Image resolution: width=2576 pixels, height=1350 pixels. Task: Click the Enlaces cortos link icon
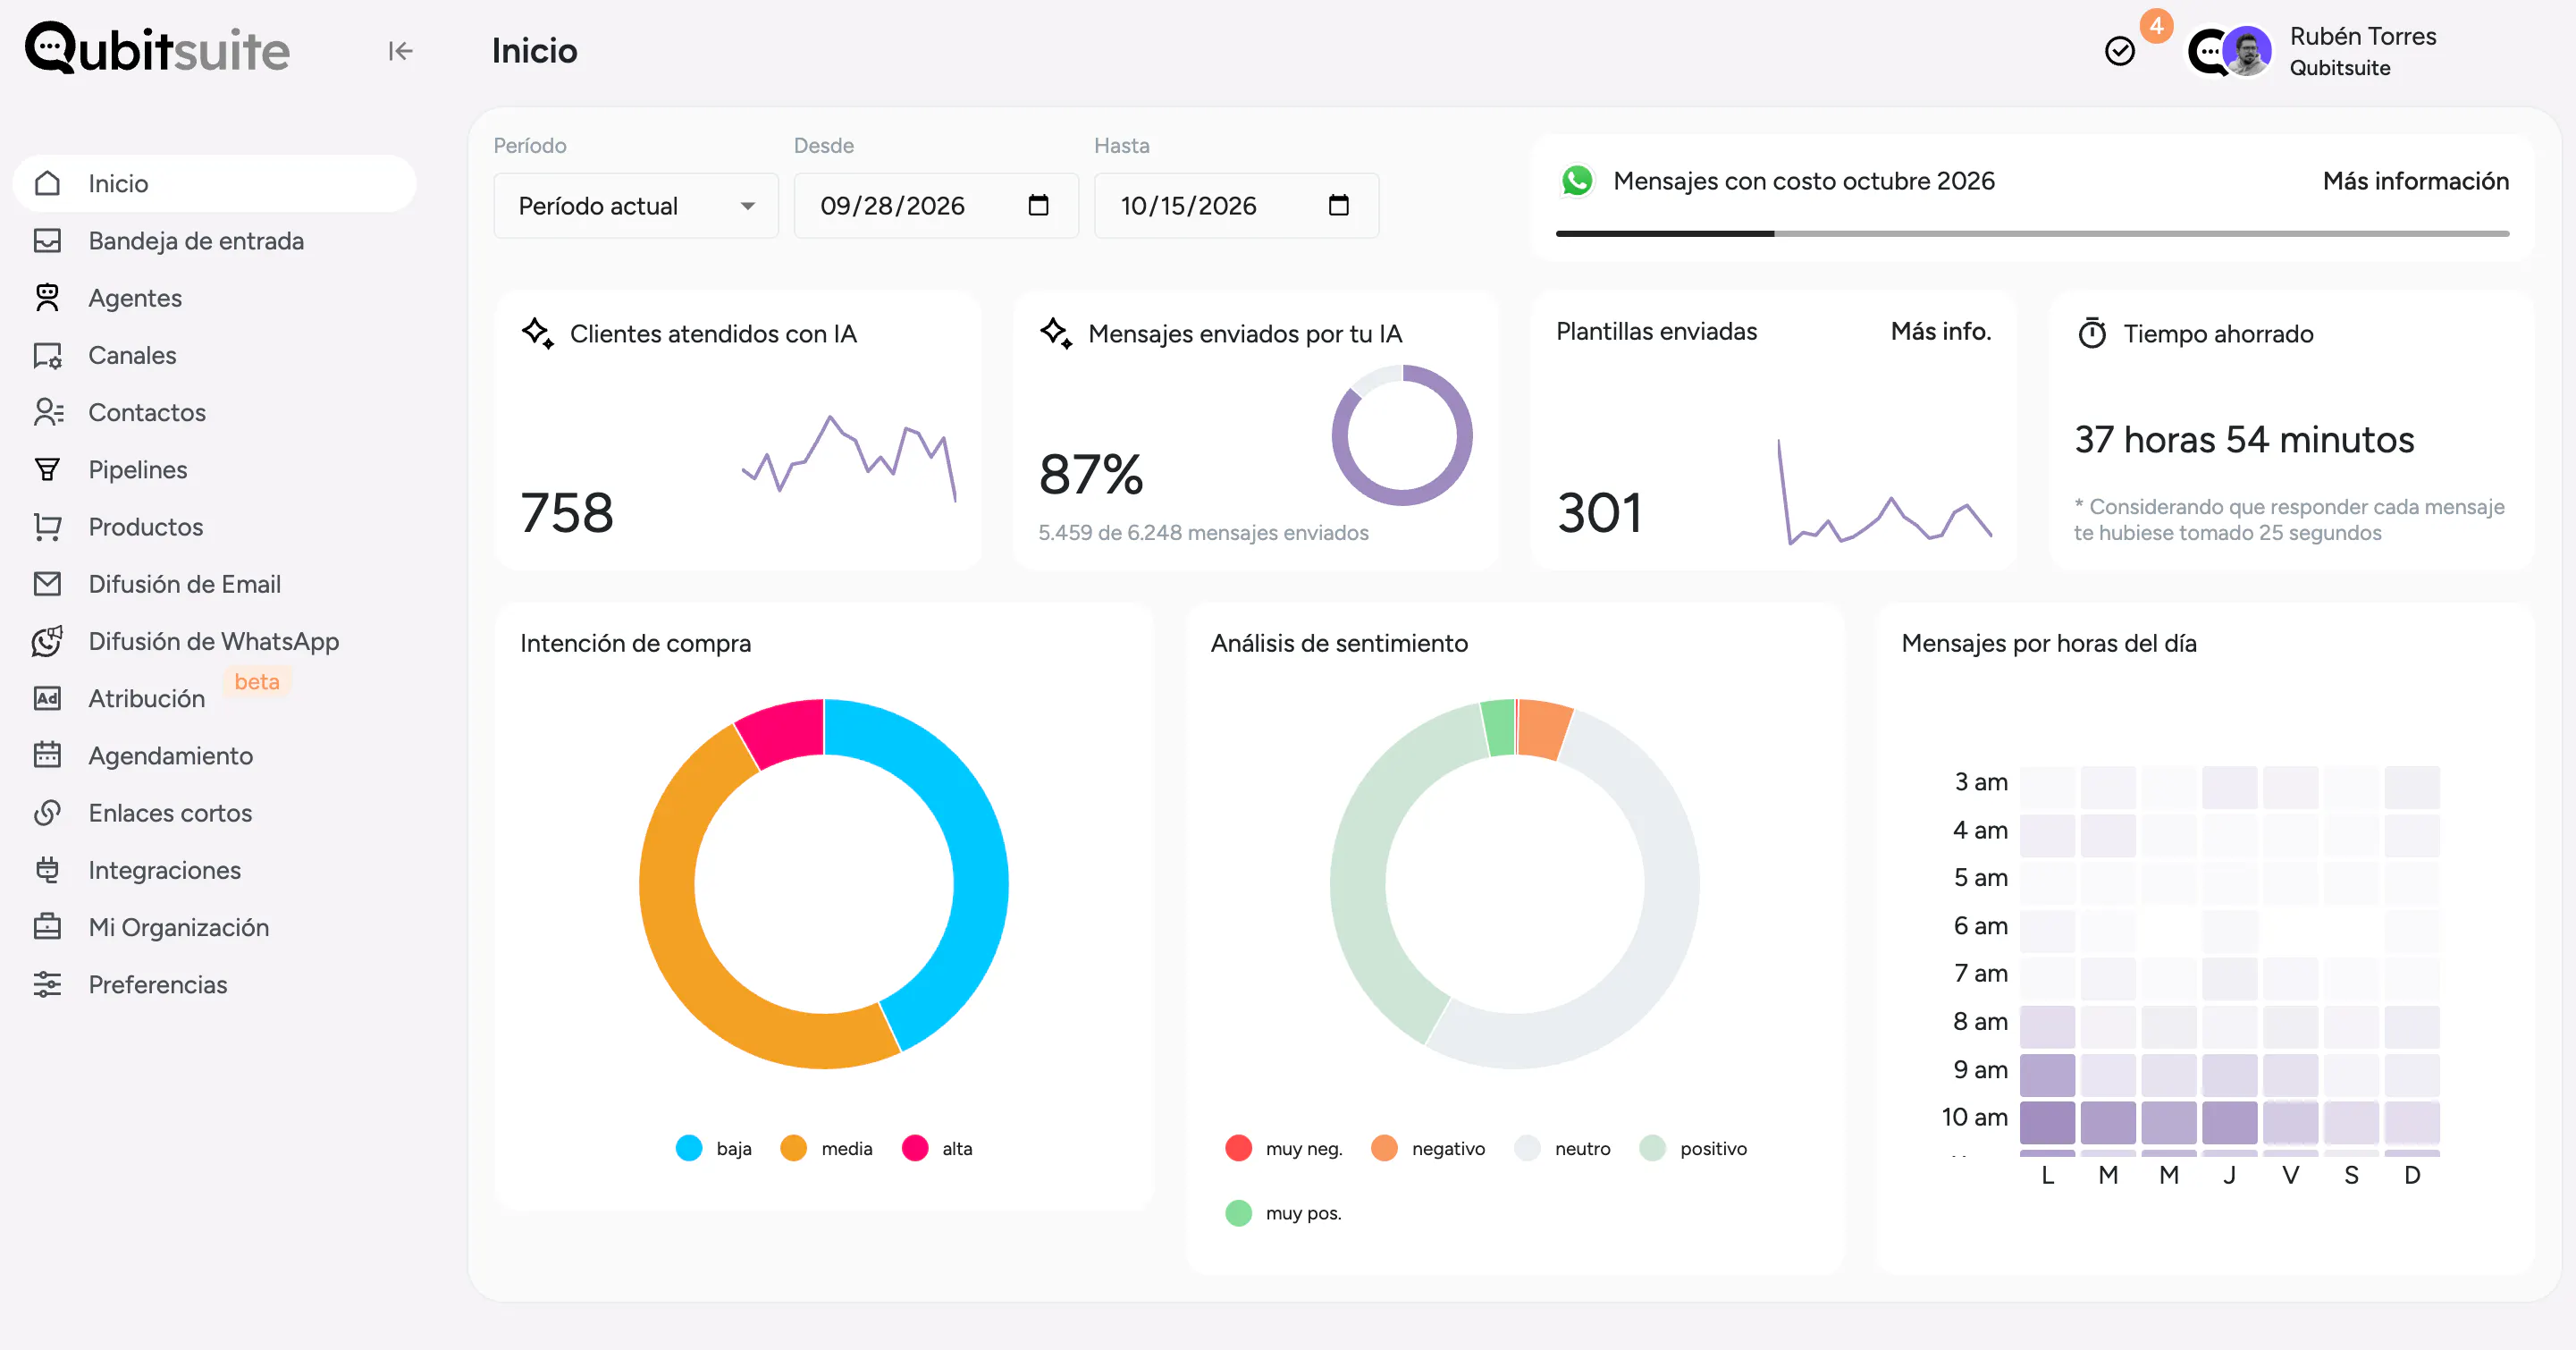[47, 812]
